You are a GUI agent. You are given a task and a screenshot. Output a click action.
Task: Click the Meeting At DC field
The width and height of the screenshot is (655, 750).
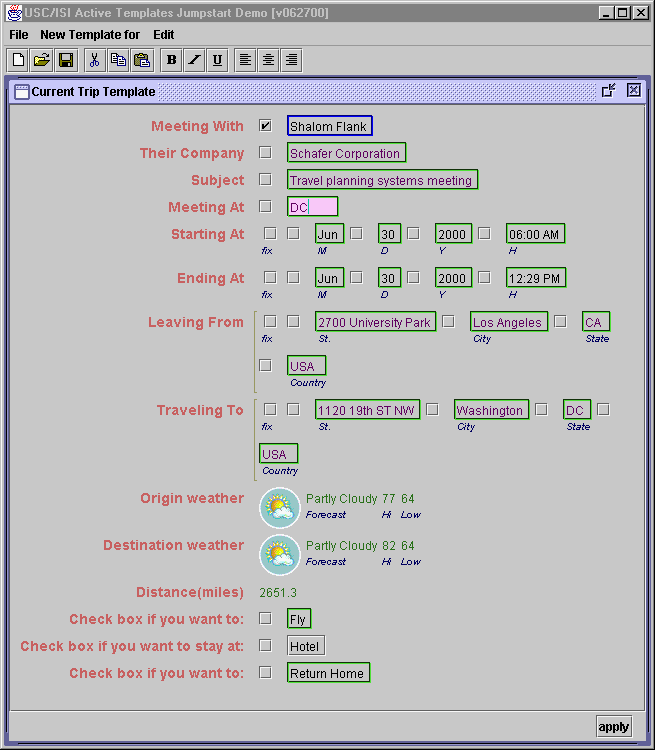tap(312, 207)
